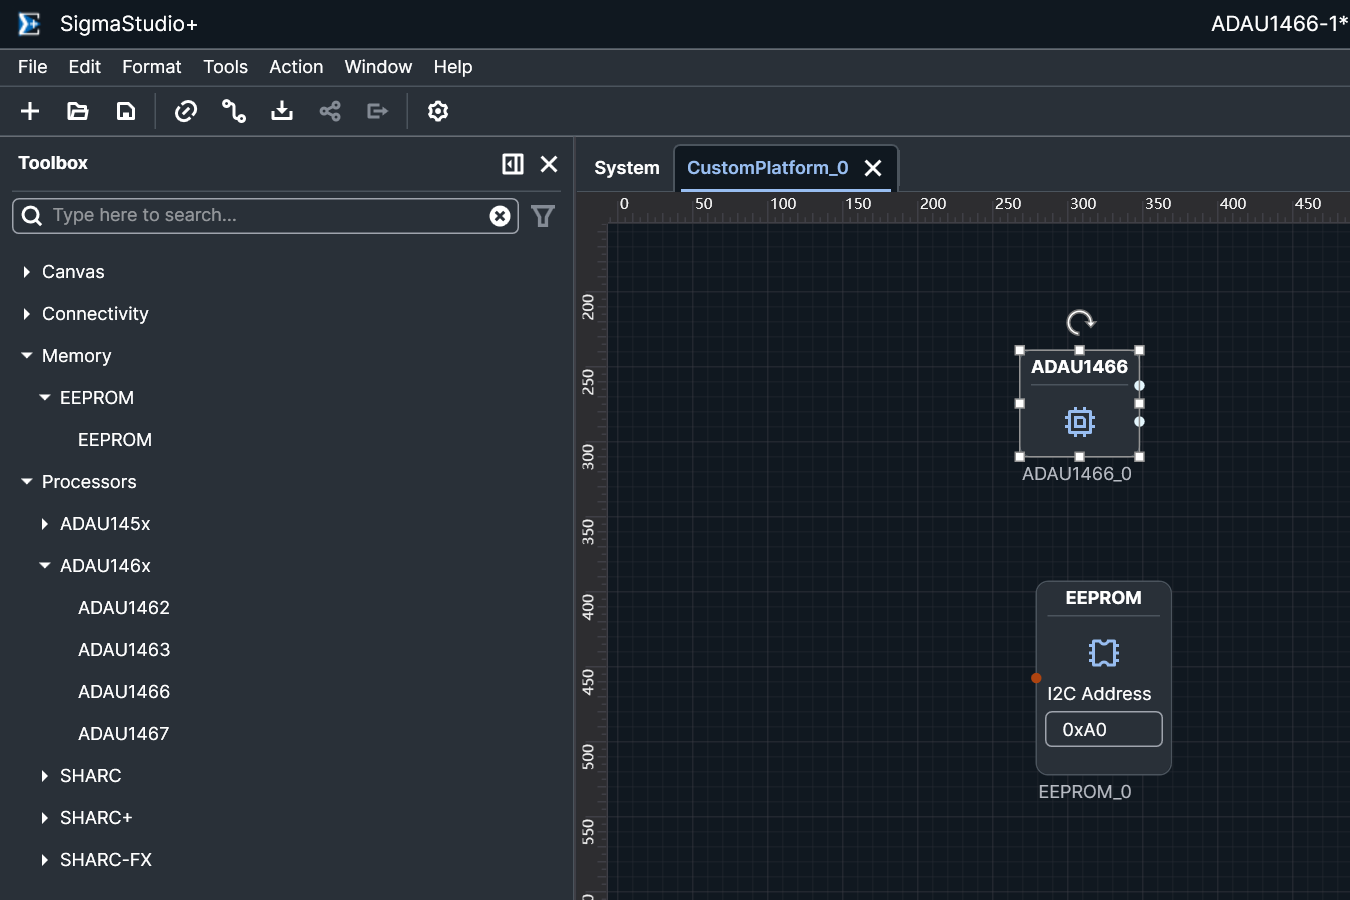Image resolution: width=1350 pixels, height=900 pixels.
Task: Click the toolbox search input field
Action: pos(265,216)
